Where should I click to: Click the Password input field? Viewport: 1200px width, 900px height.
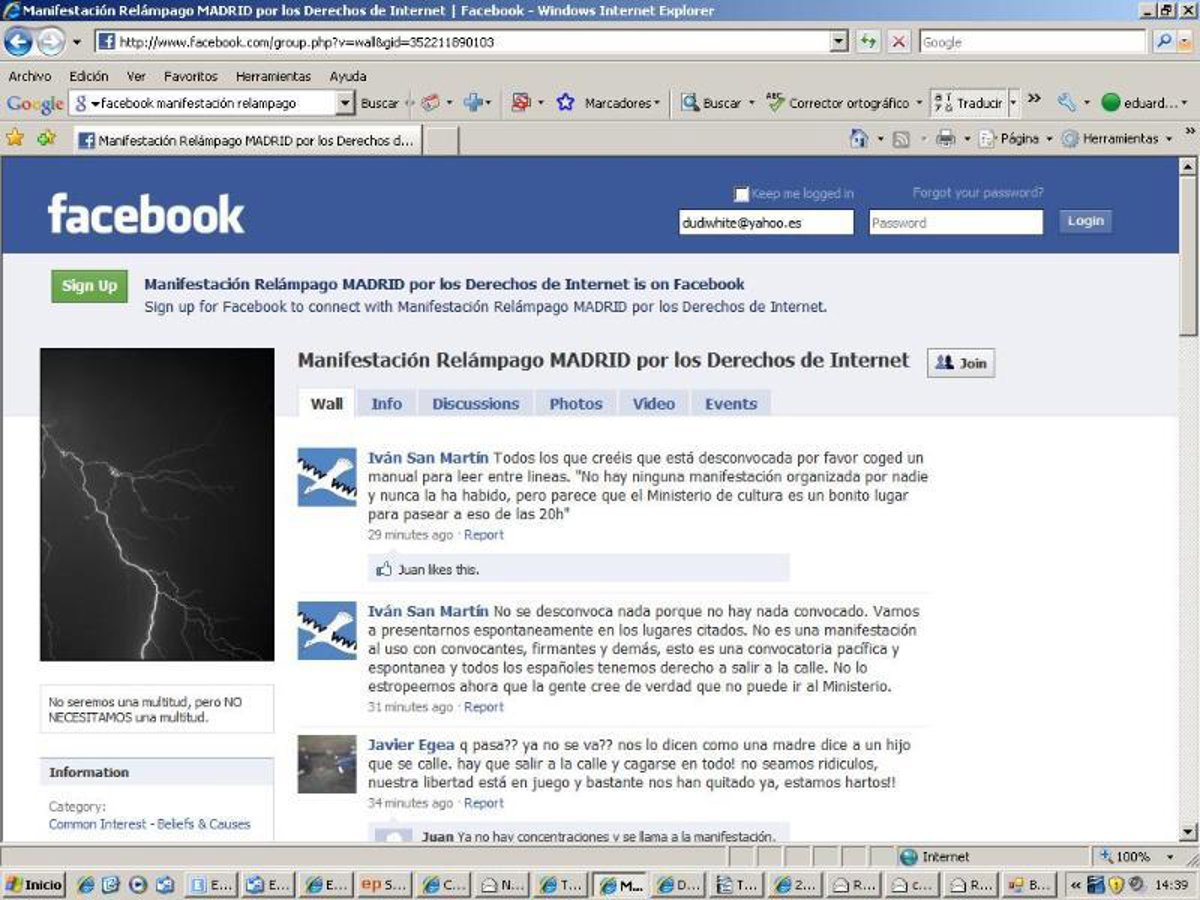(x=955, y=223)
